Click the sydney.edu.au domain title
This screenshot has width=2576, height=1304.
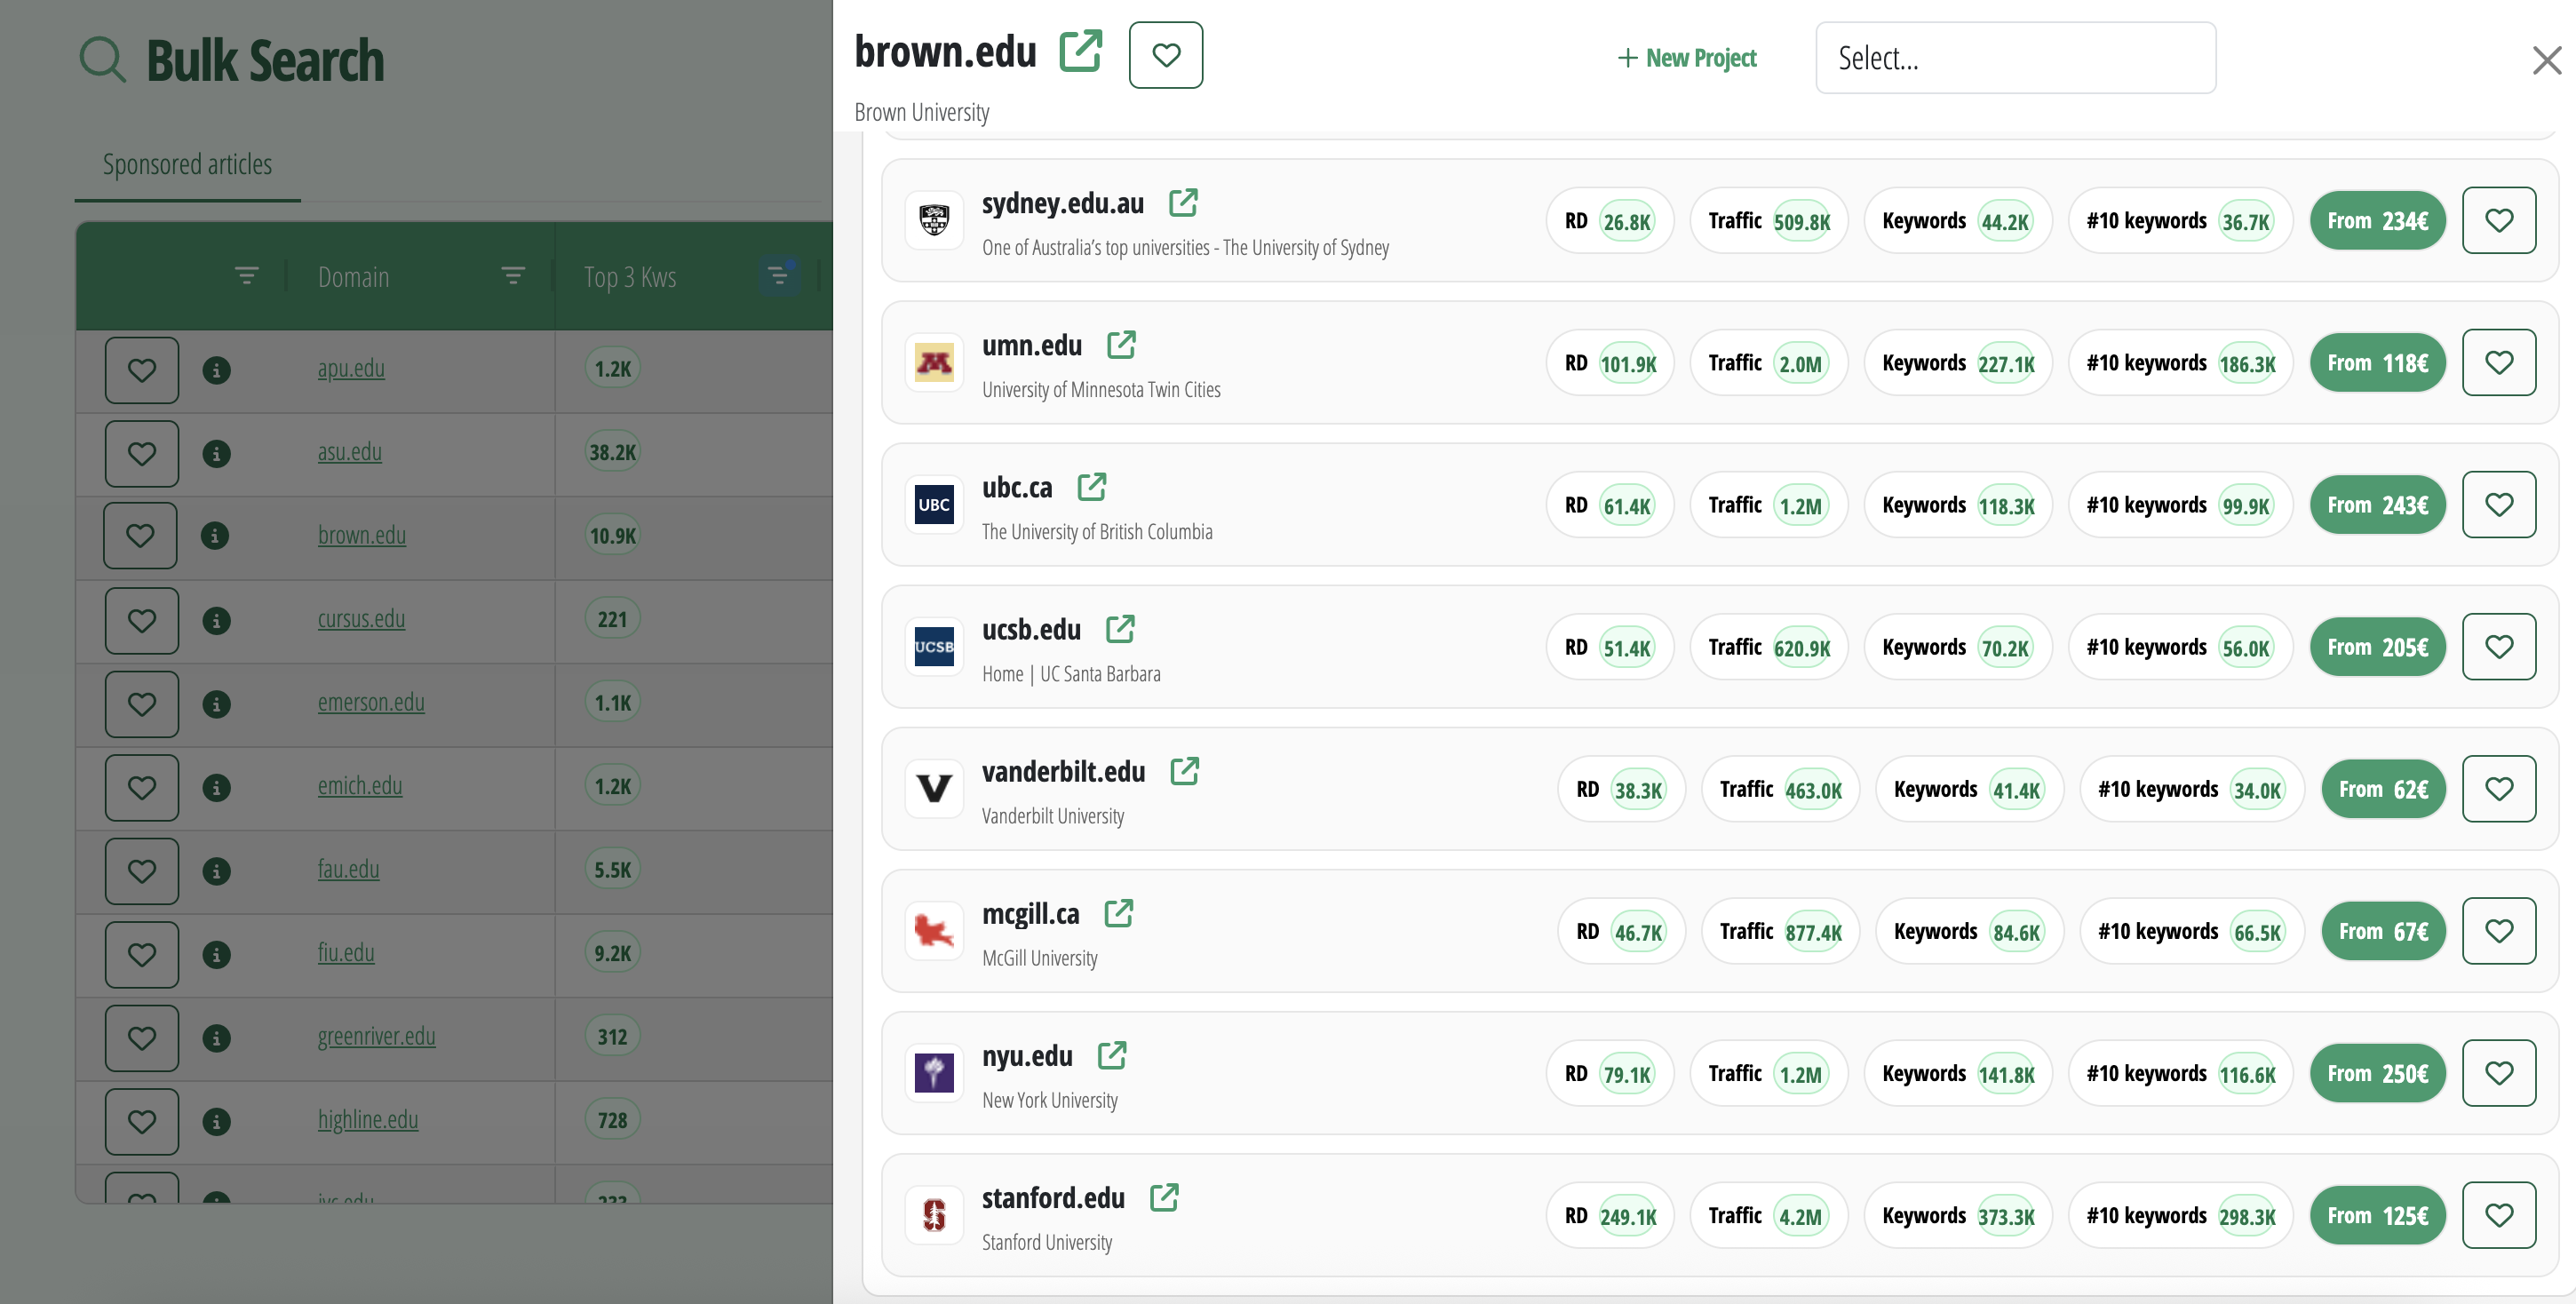[1062, 203]
